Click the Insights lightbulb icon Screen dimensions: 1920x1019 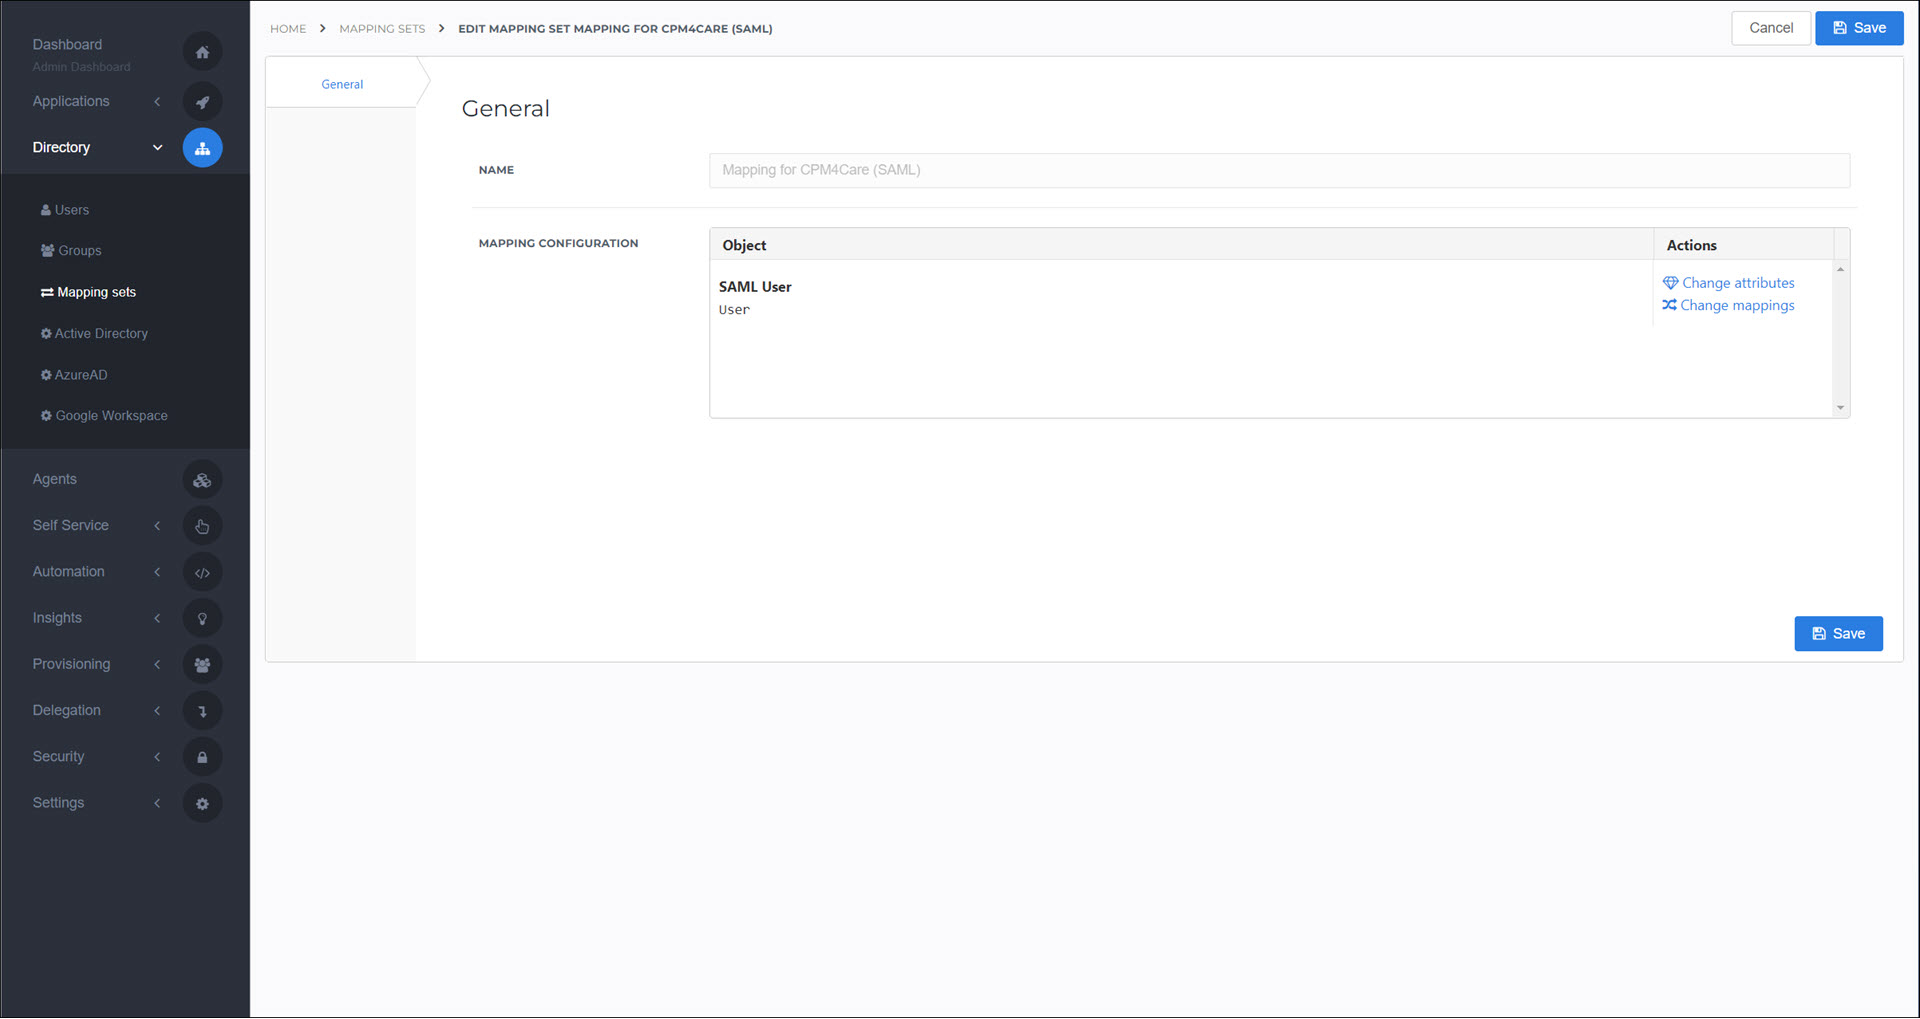pyautogui.click(x=202, y=619)
